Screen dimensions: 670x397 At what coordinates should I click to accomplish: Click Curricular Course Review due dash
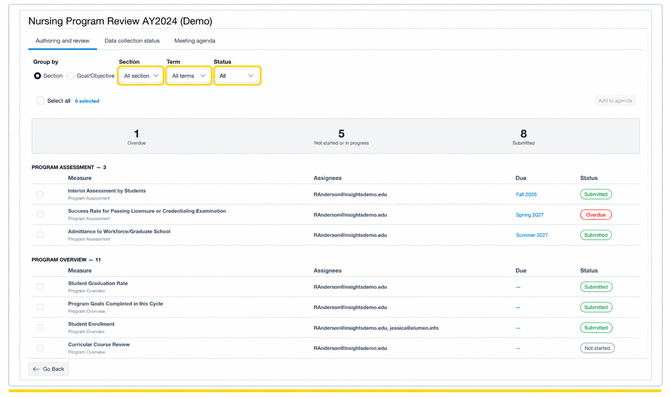point(518,348)
